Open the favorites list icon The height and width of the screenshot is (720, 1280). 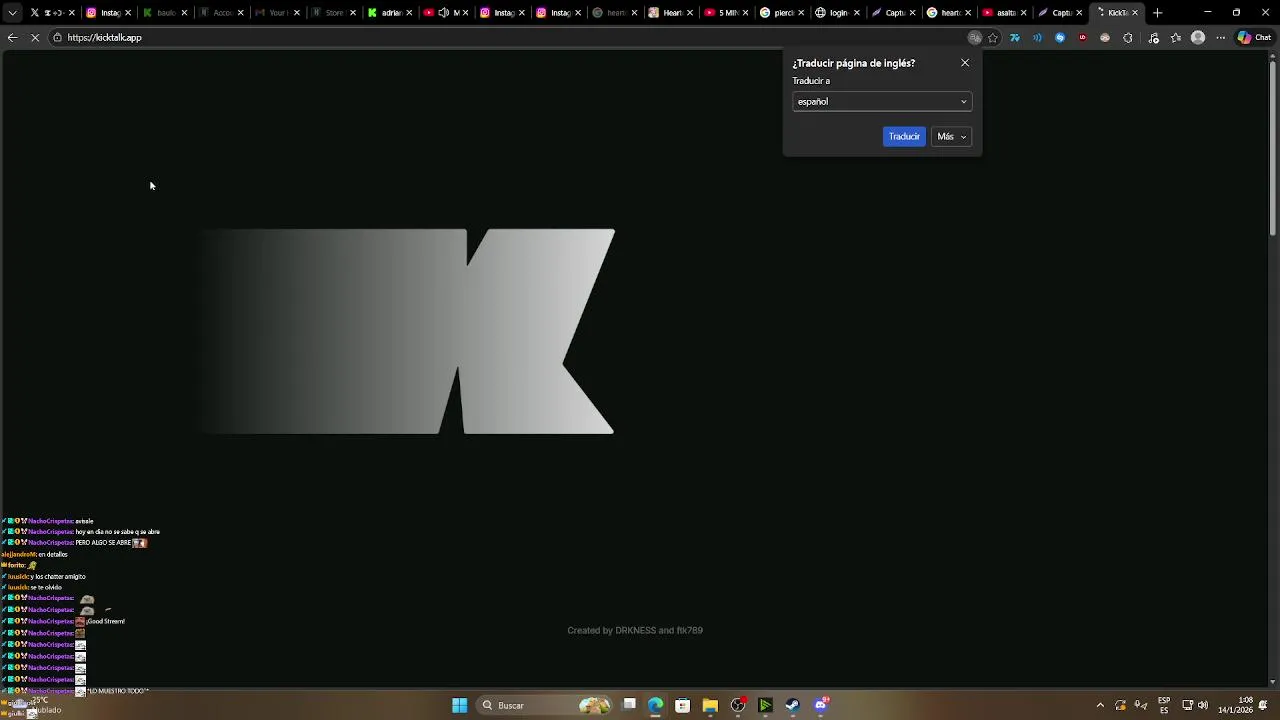(x=1176, y=37)
